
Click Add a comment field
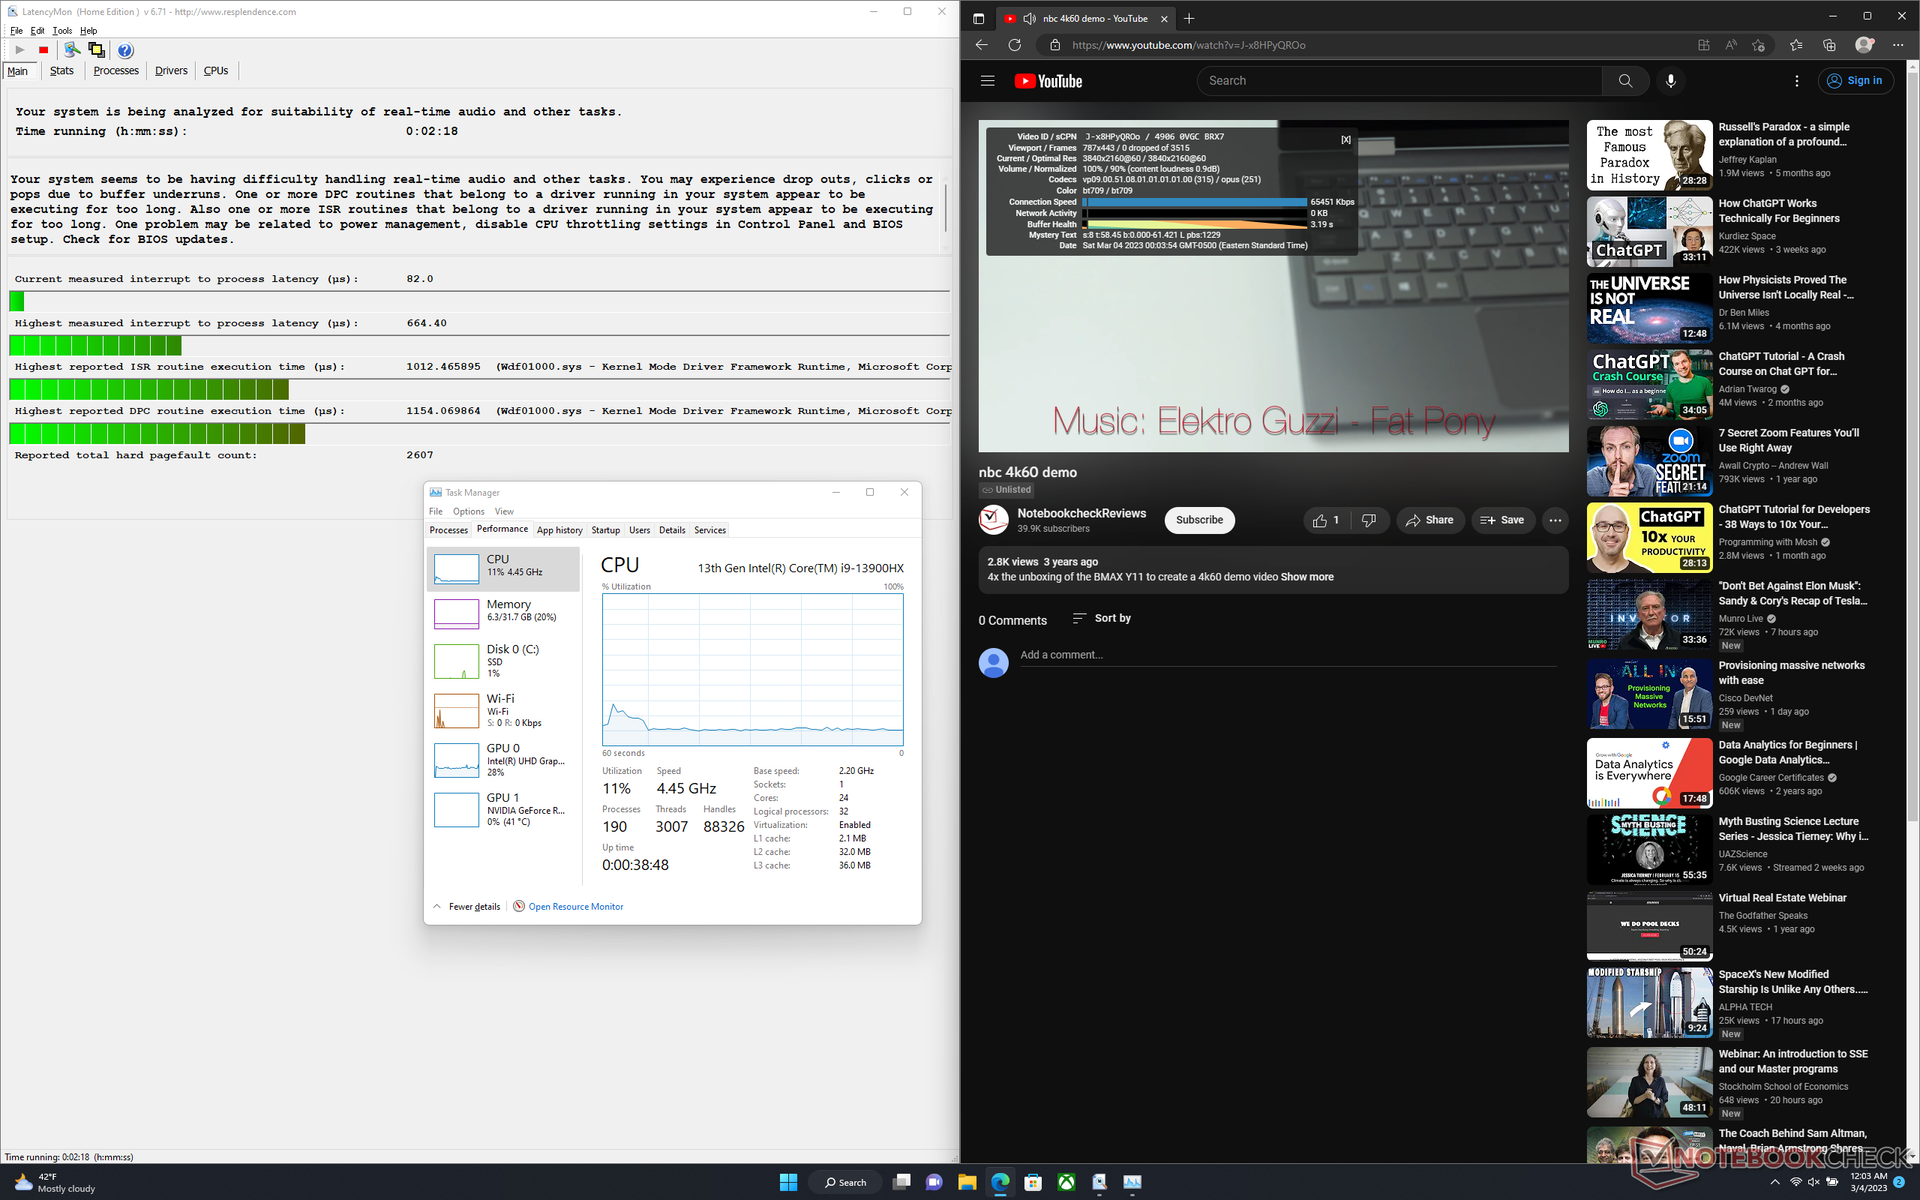pyautogui.click(x=1288, y=655)
